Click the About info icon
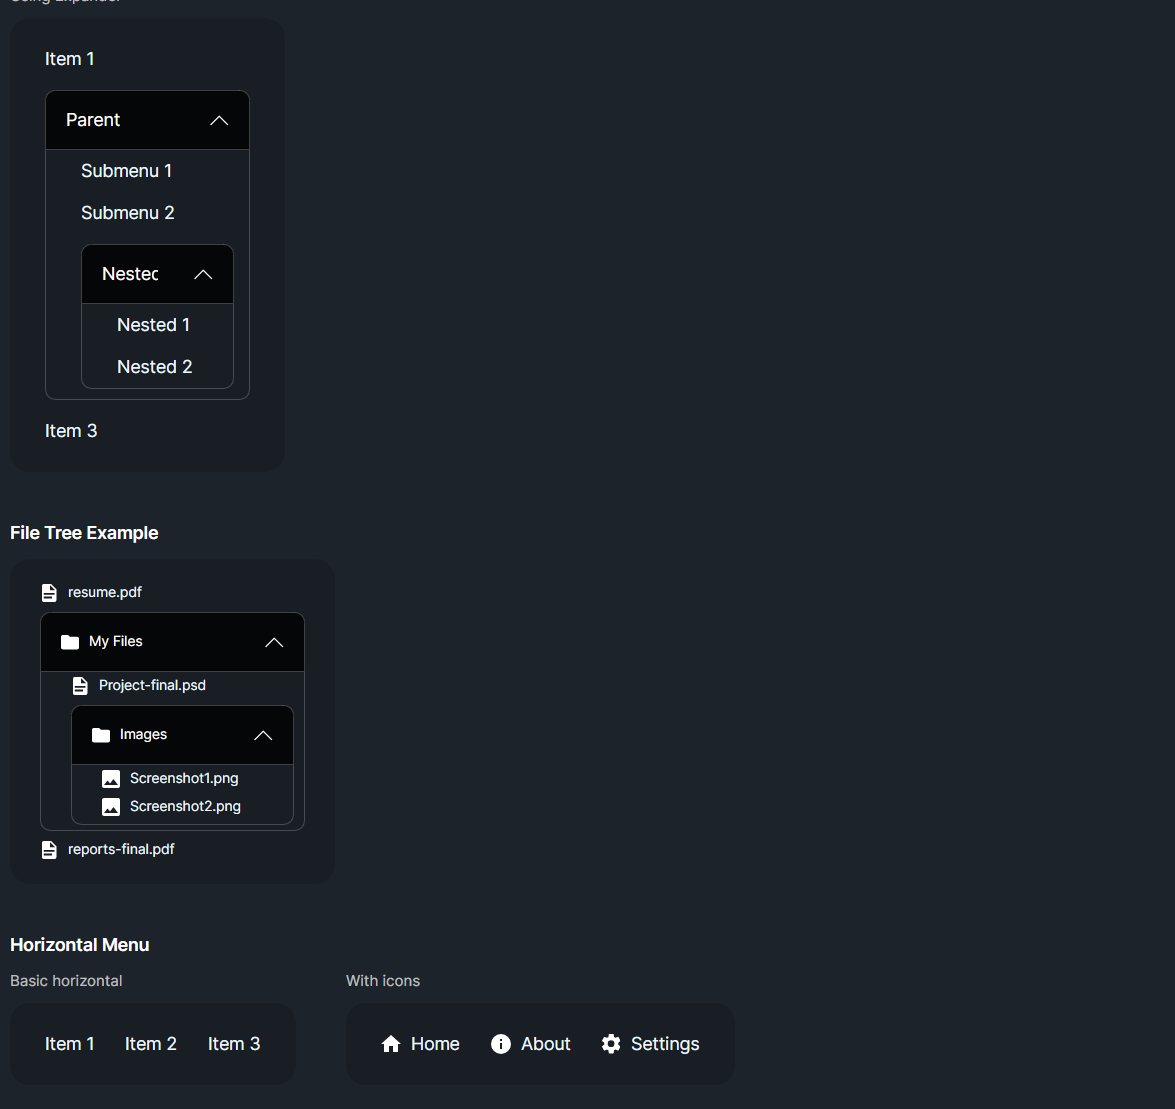1175x1109 pixels. click(500, 1043)
